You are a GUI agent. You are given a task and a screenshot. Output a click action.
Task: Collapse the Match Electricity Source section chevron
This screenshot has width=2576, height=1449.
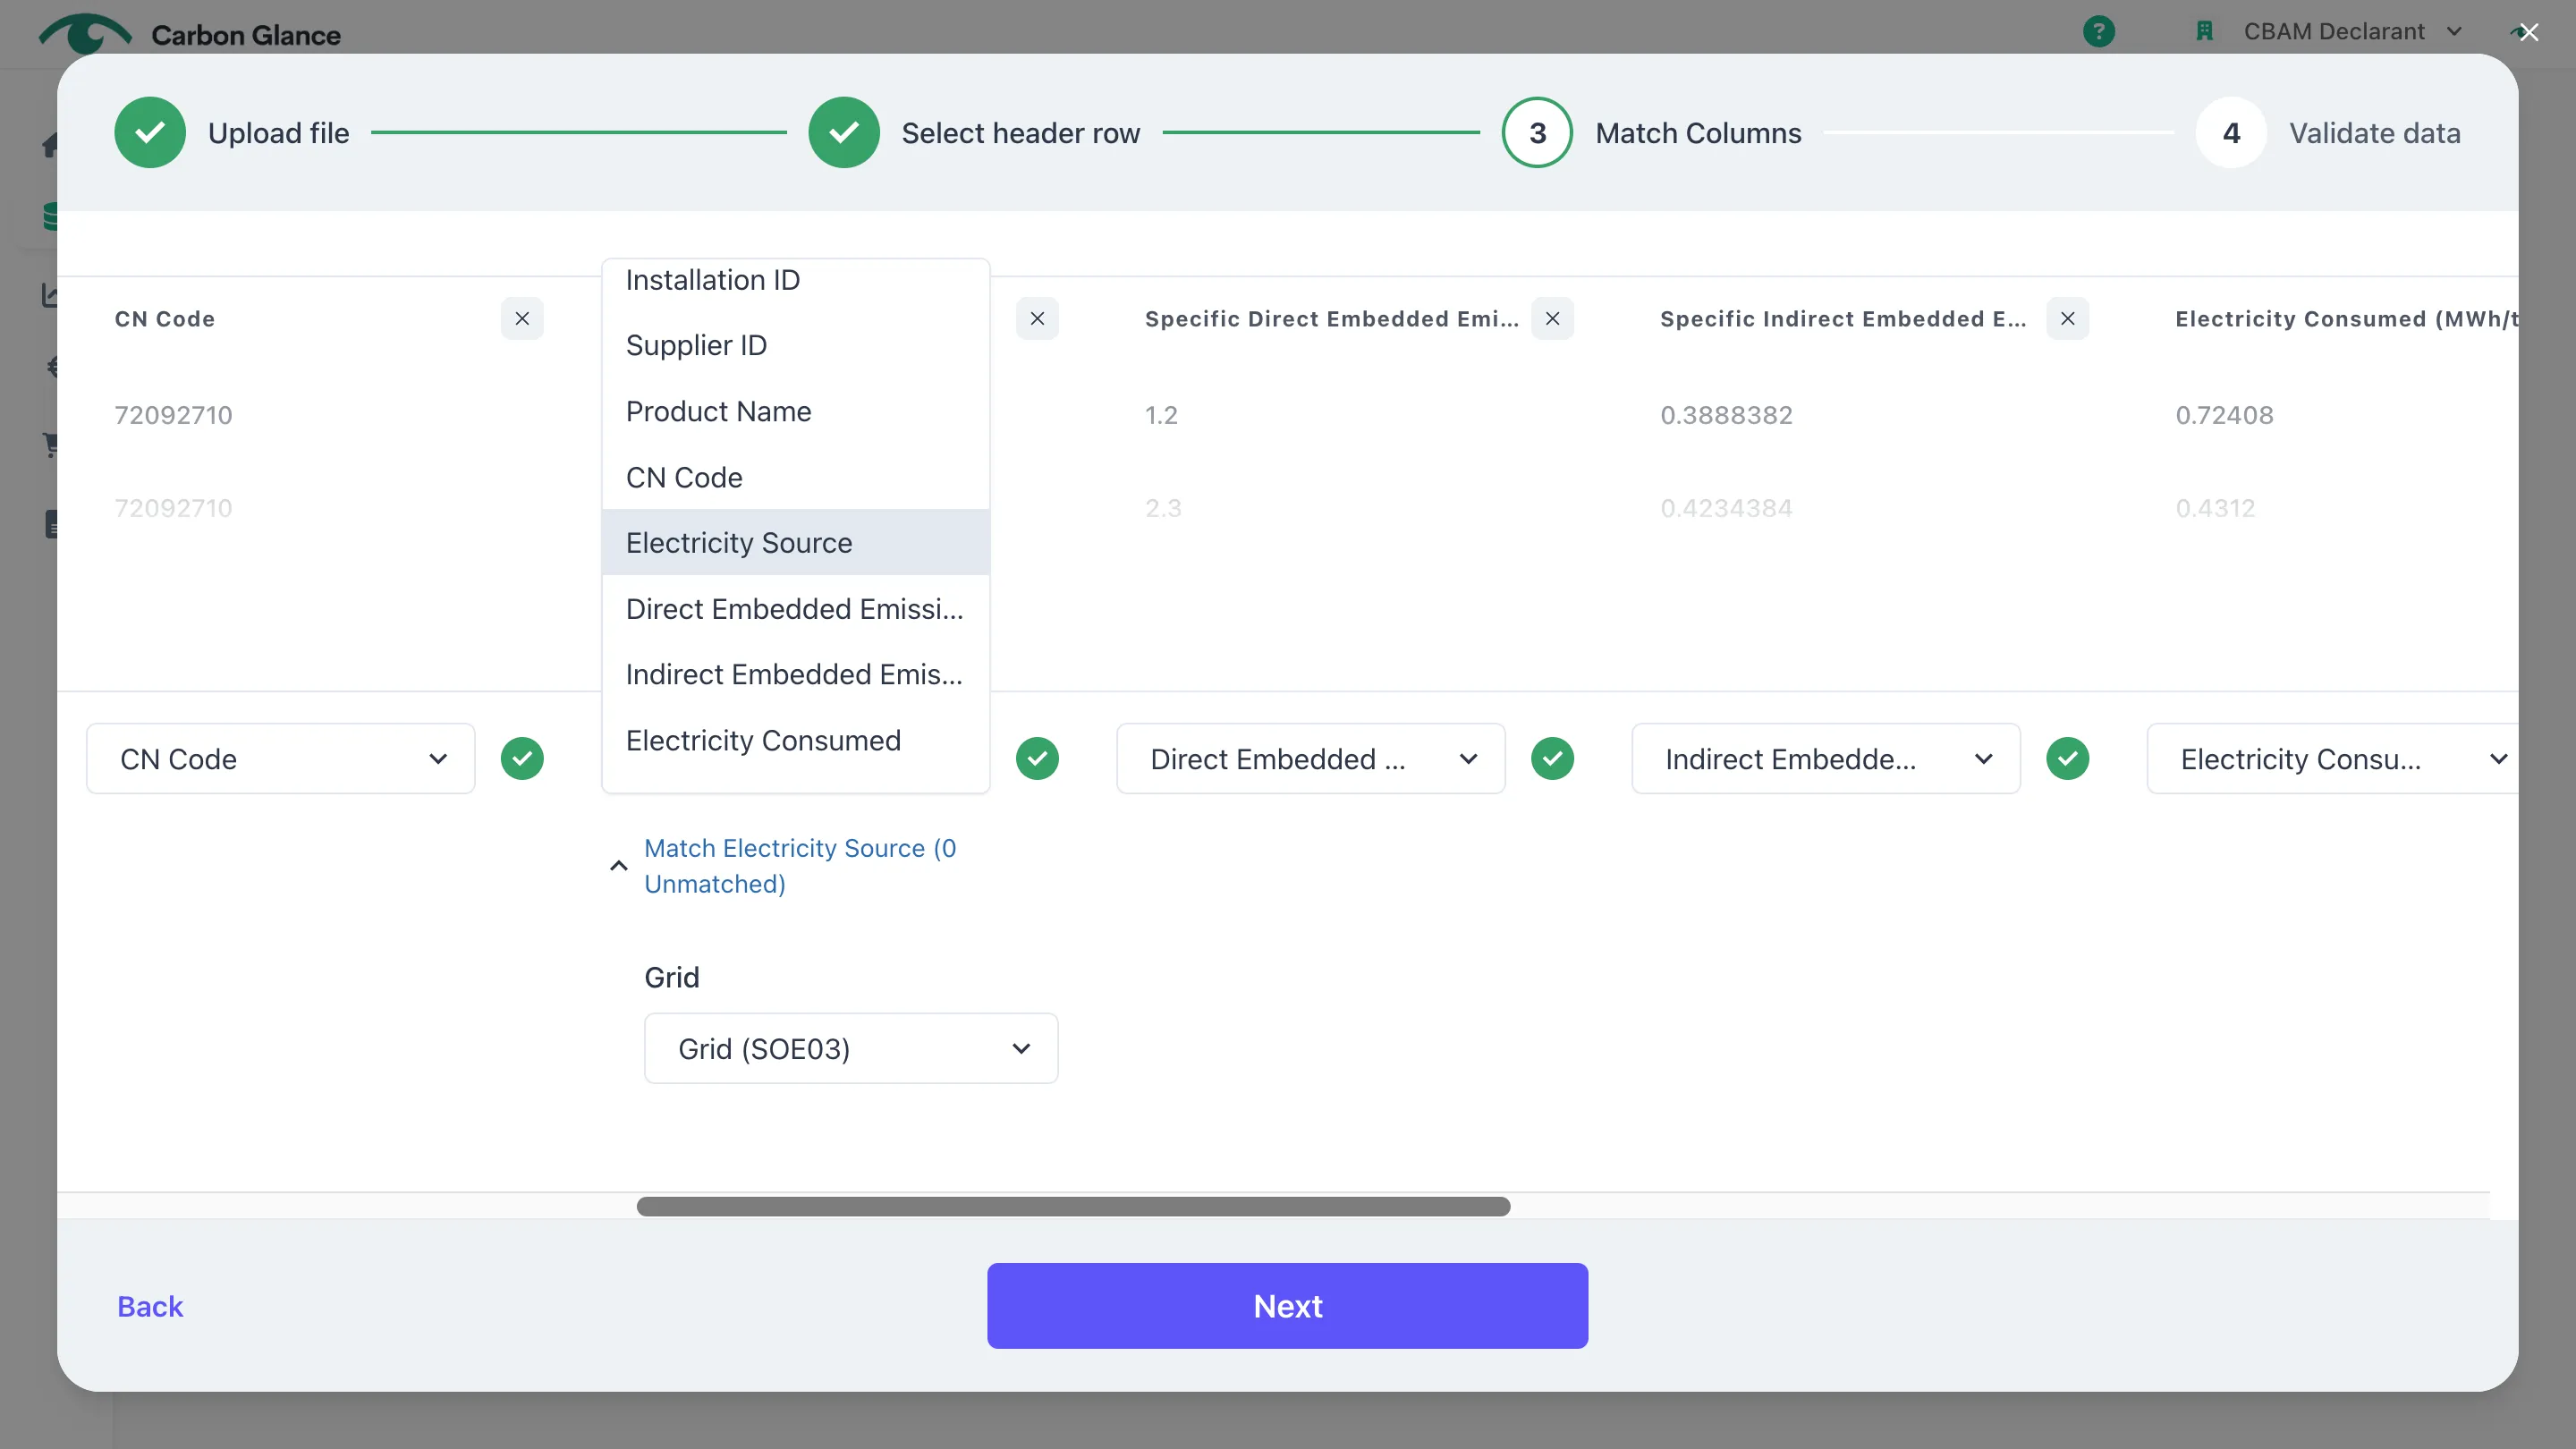point(619,866)
